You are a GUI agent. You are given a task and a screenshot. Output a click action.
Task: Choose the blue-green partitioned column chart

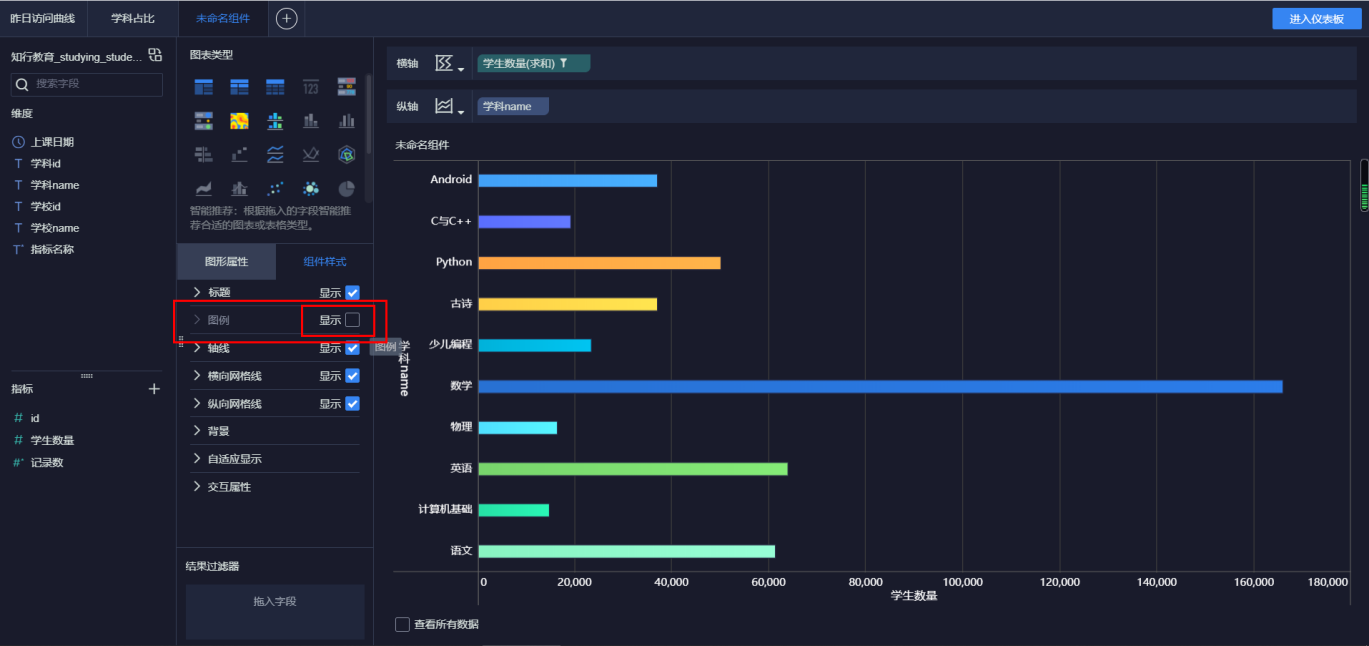pyautogui.click(x=275, y=121)
